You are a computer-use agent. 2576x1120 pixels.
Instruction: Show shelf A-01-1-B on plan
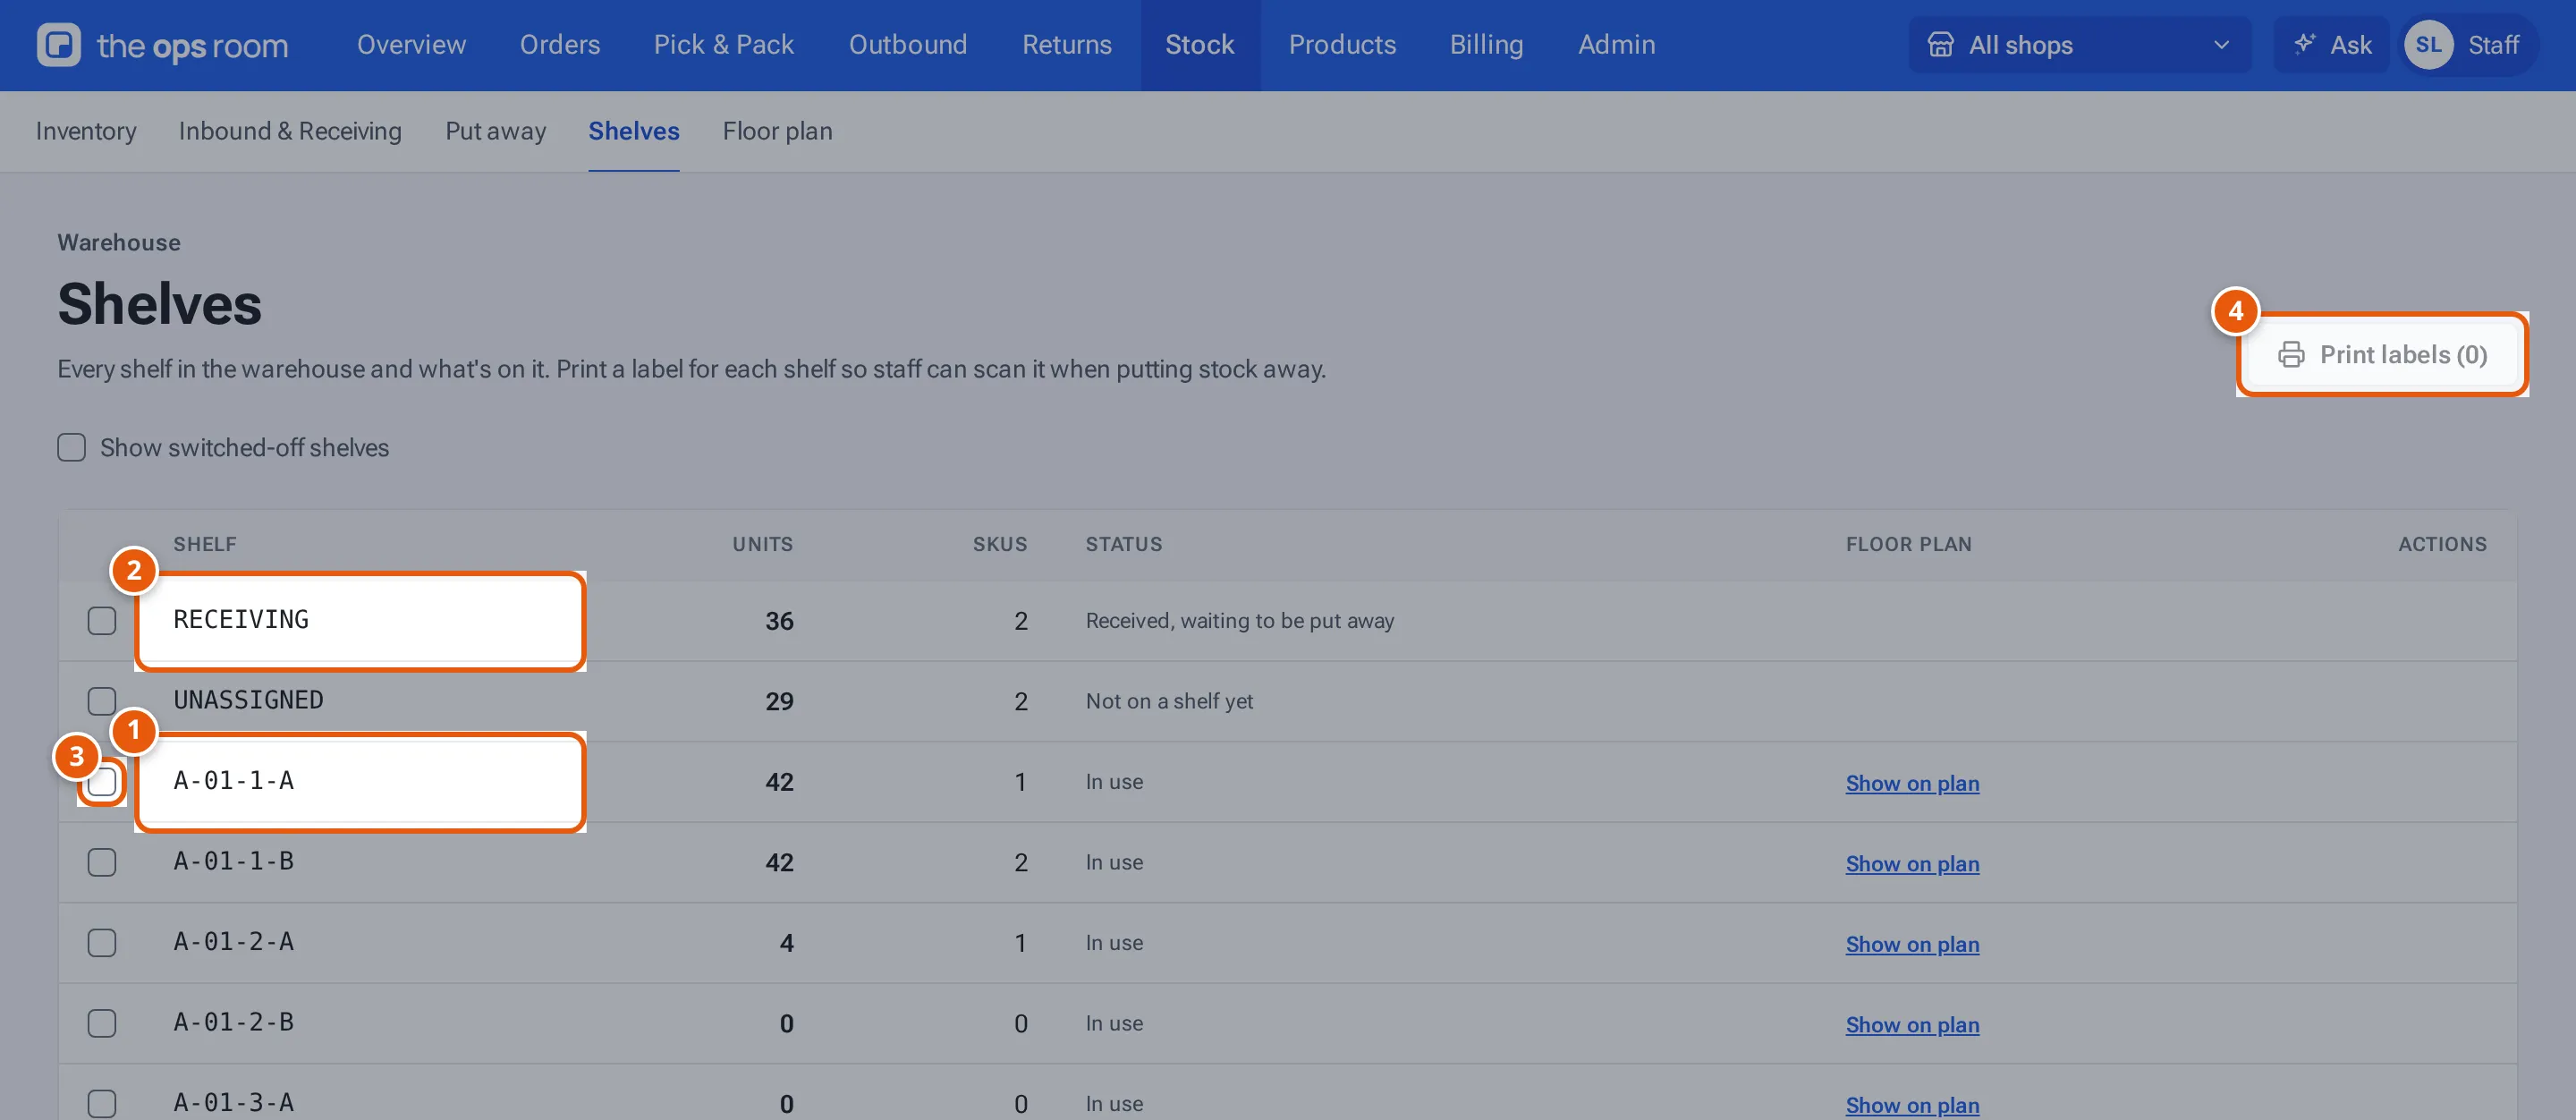(x=1912, y=863)
